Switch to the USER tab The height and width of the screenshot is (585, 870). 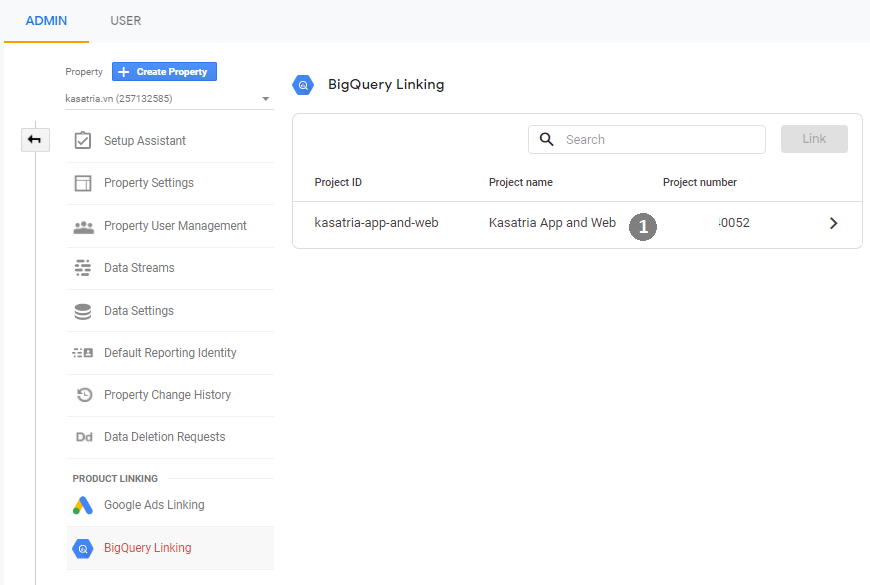click(x=126, y=21)
